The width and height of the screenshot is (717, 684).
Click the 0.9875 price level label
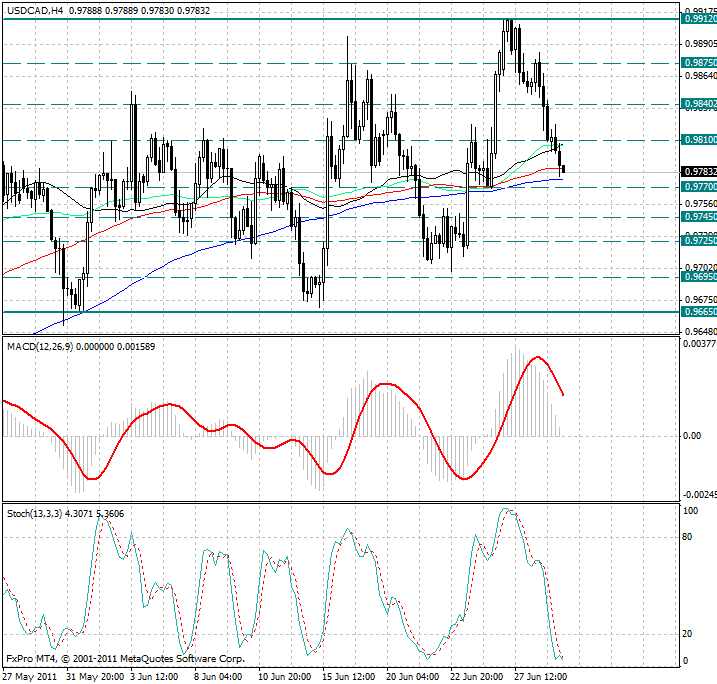point(699,63)
